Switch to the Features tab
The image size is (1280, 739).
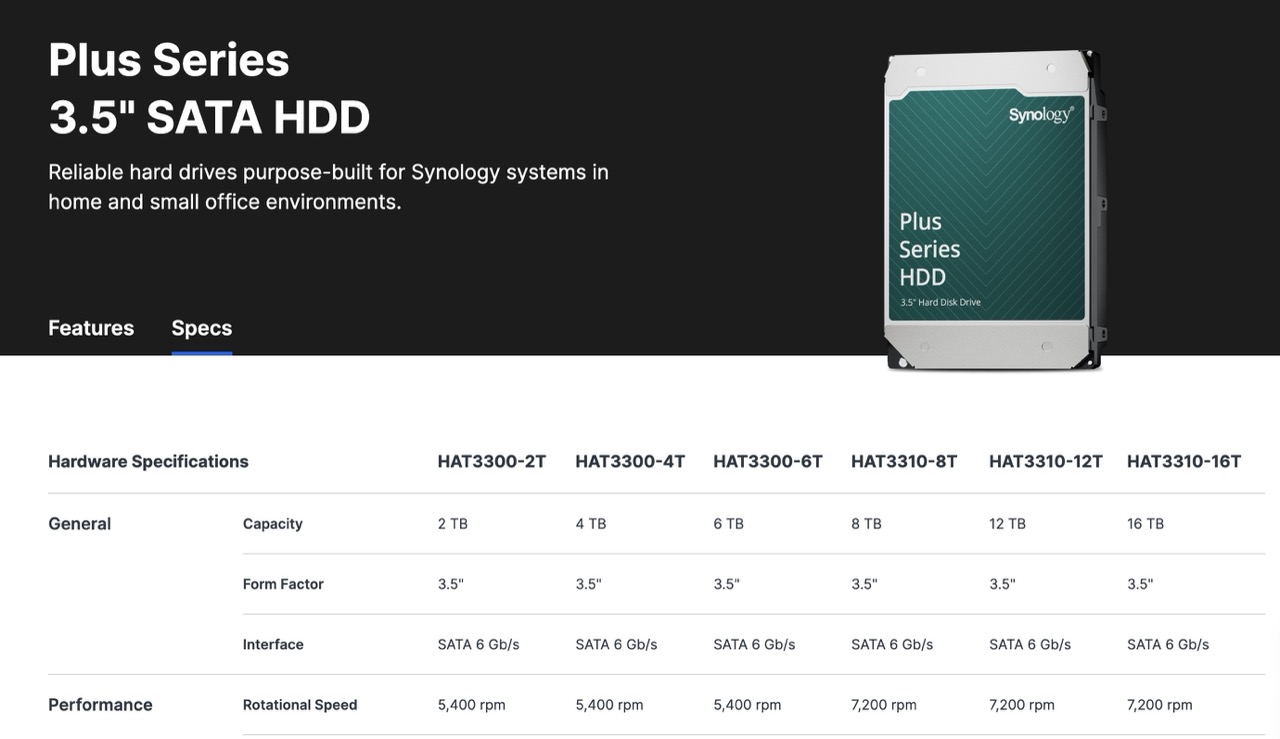pos(91,328)
